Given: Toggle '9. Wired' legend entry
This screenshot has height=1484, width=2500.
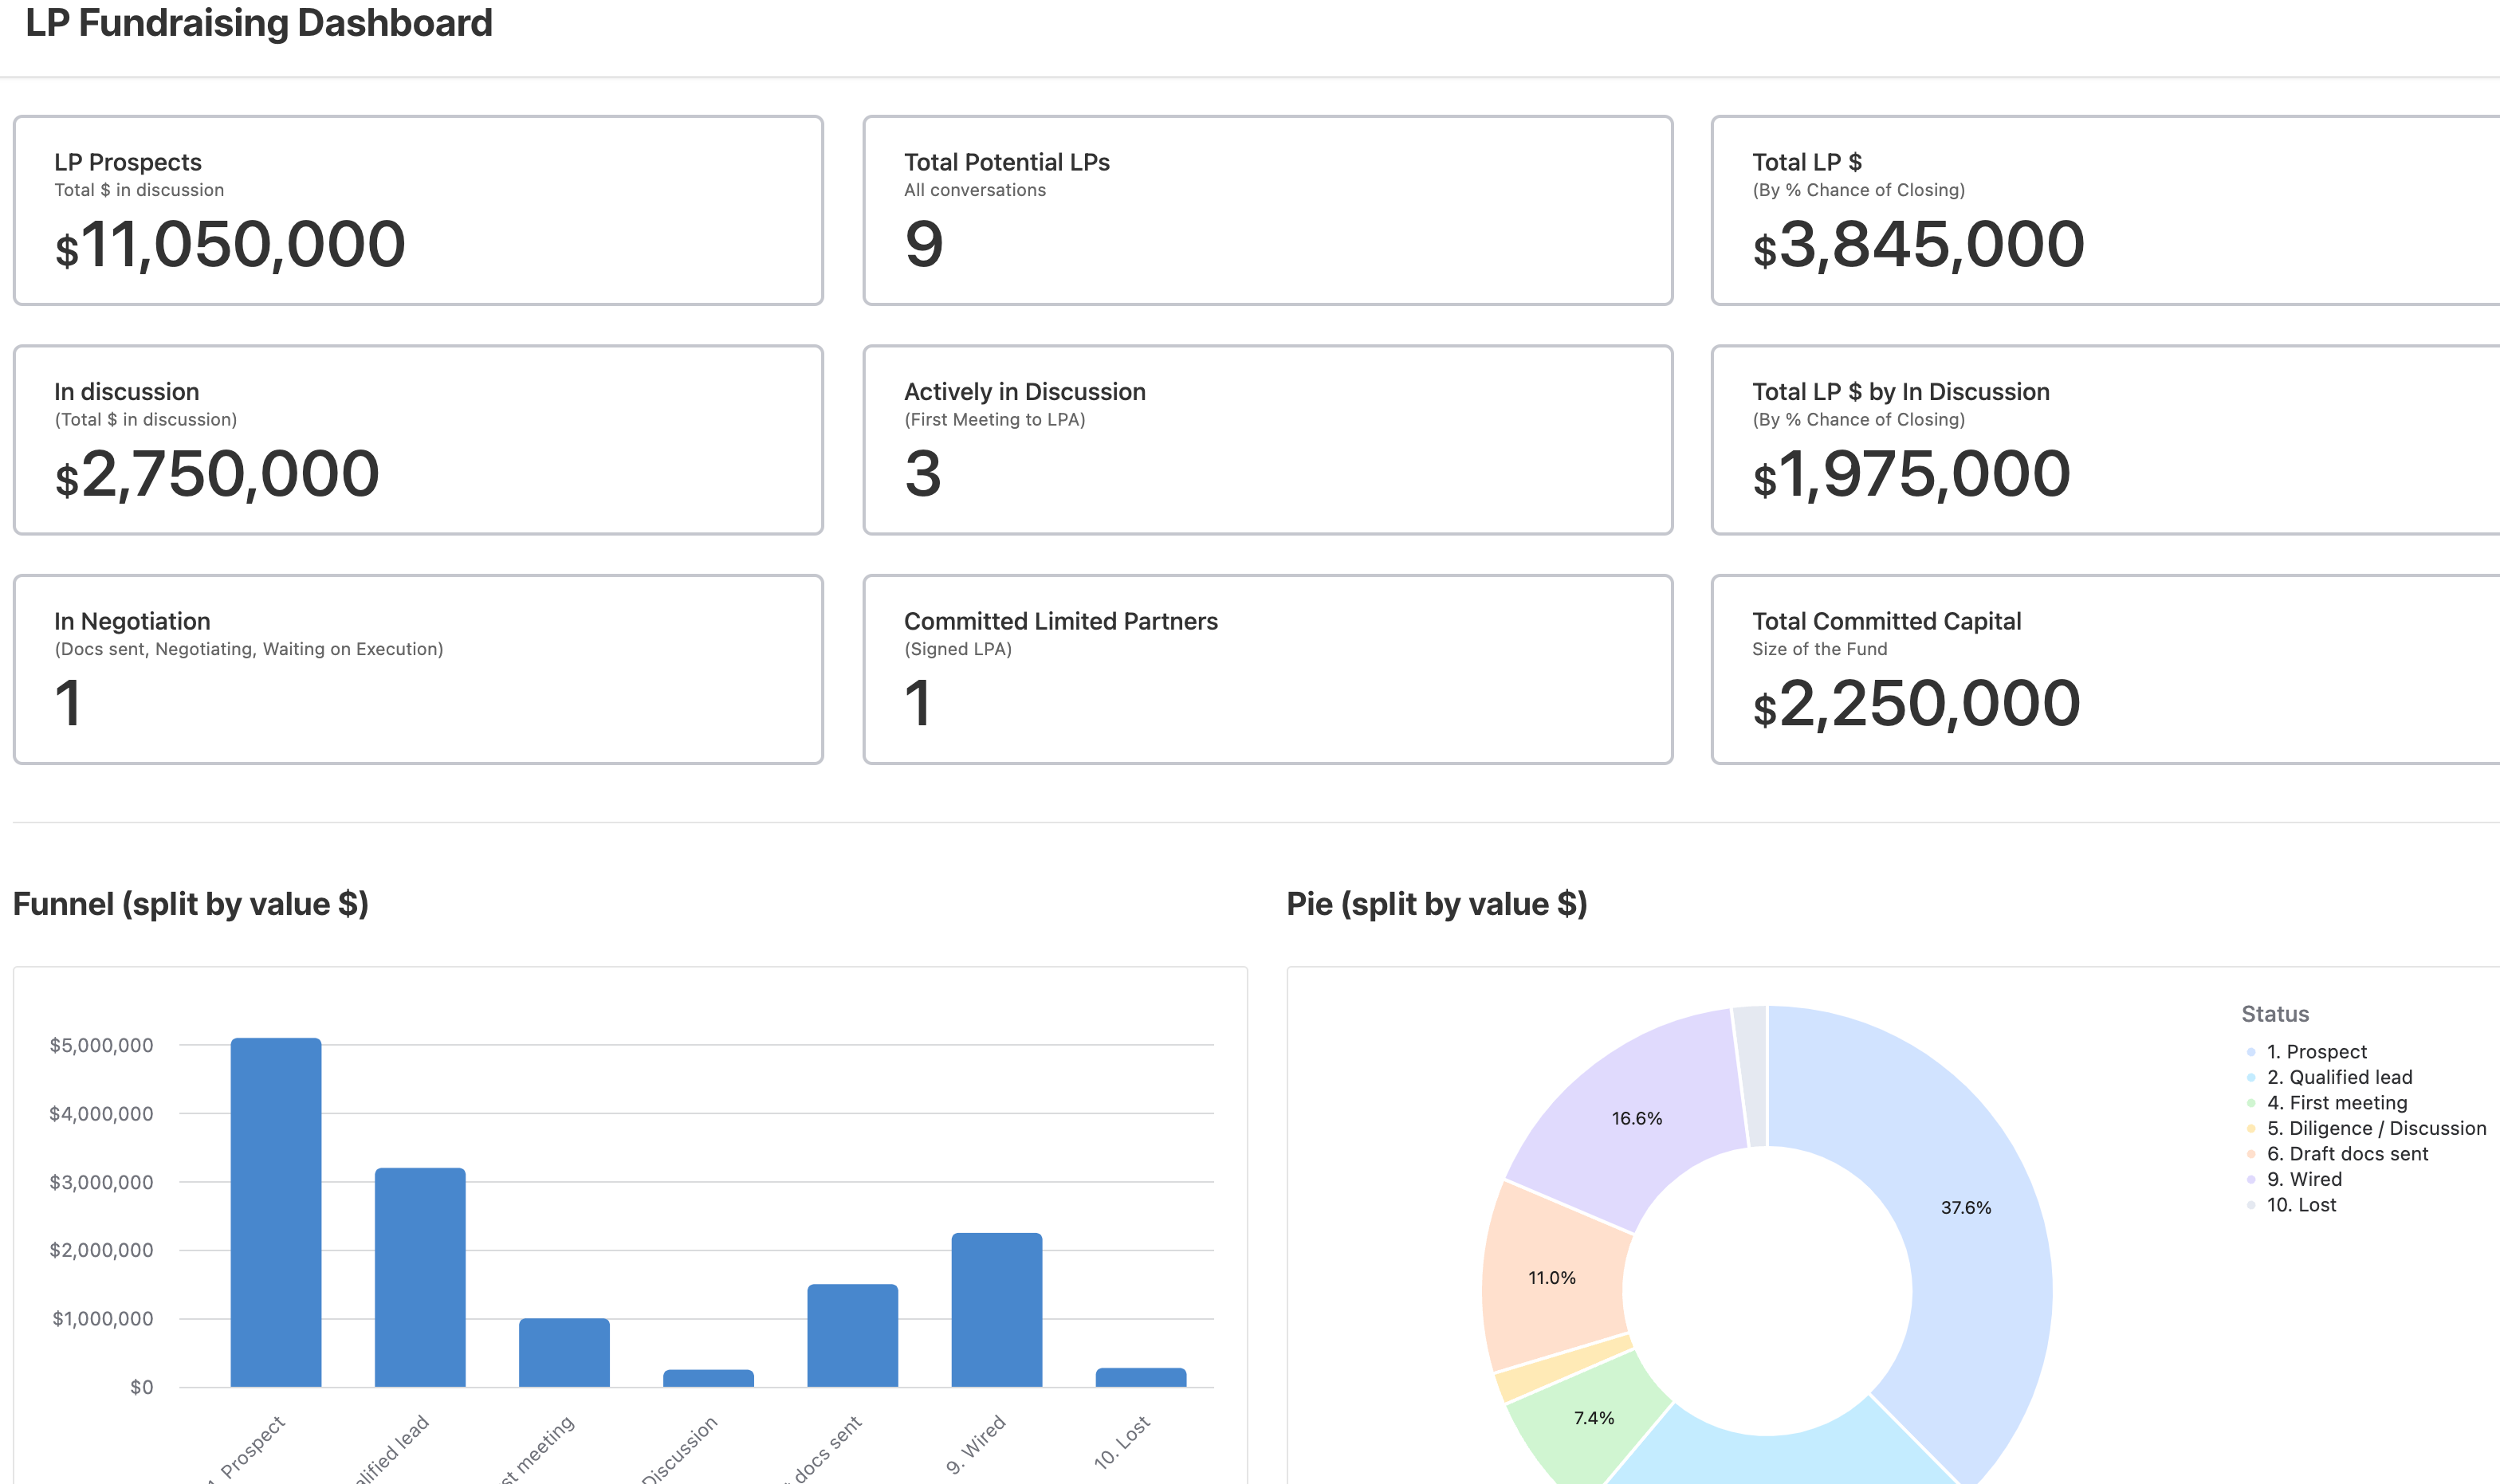Looking at the screenshot, I should tap(2304, 1179).
